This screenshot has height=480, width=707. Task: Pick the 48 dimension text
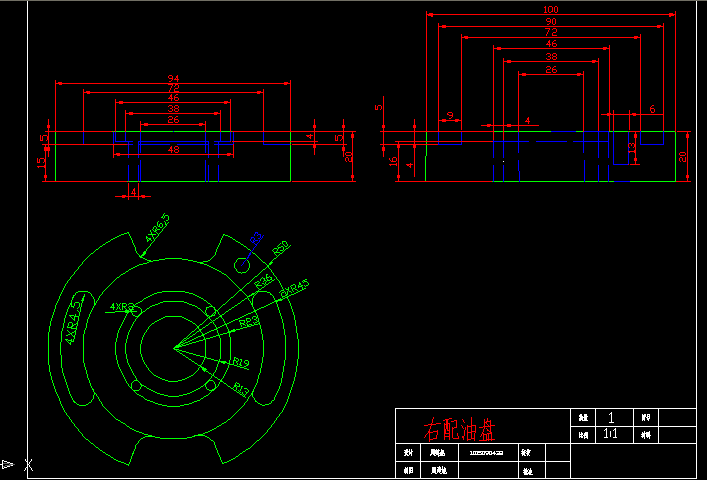coord(173,150)
